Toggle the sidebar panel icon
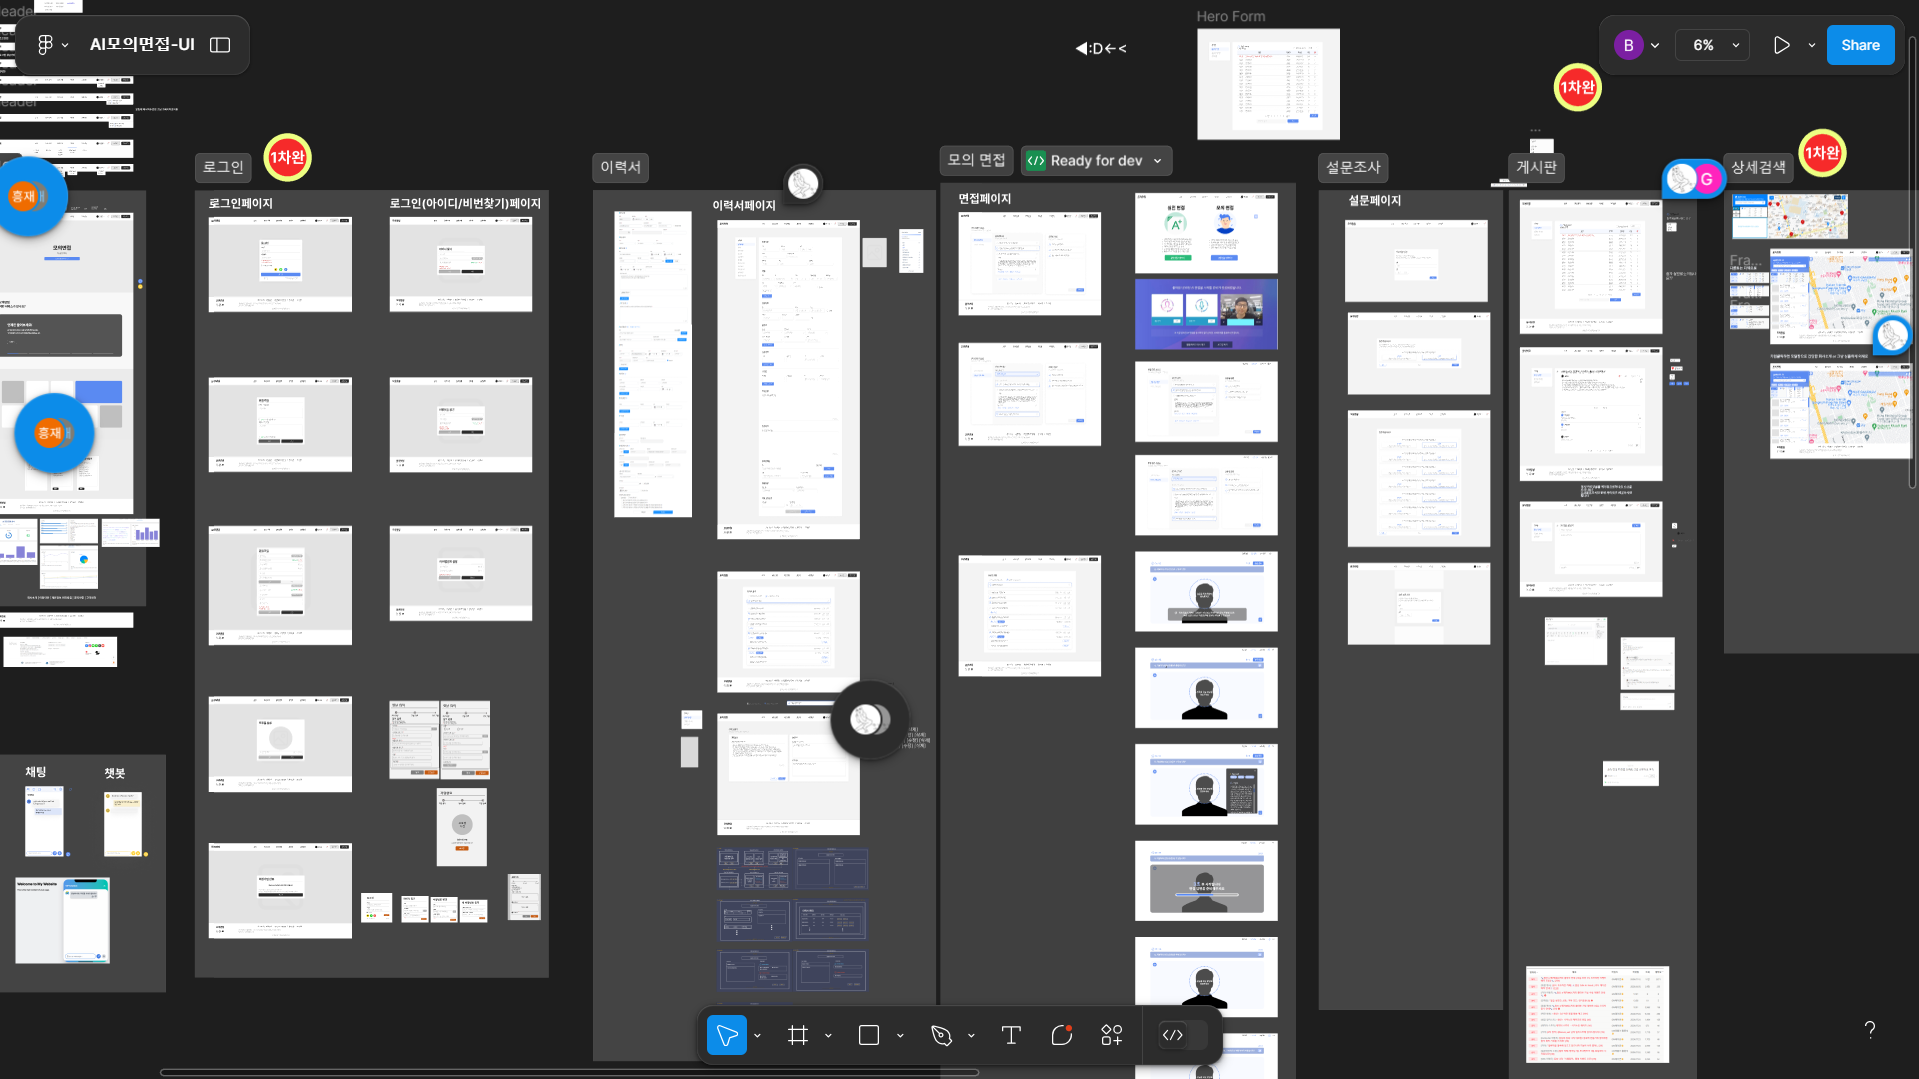The width and height of the screenshot is (1919, 1079). click(x=220, y=45)
